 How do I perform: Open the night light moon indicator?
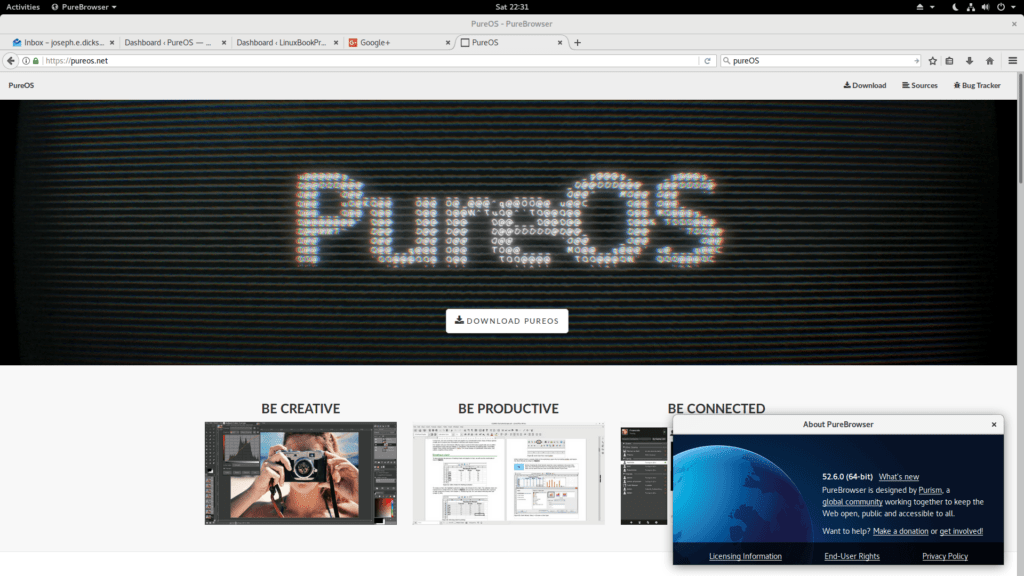[955, 7]
